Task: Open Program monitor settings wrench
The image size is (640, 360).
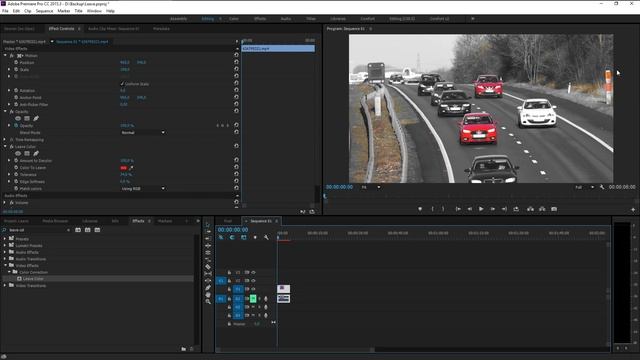Action: point(602,187)
